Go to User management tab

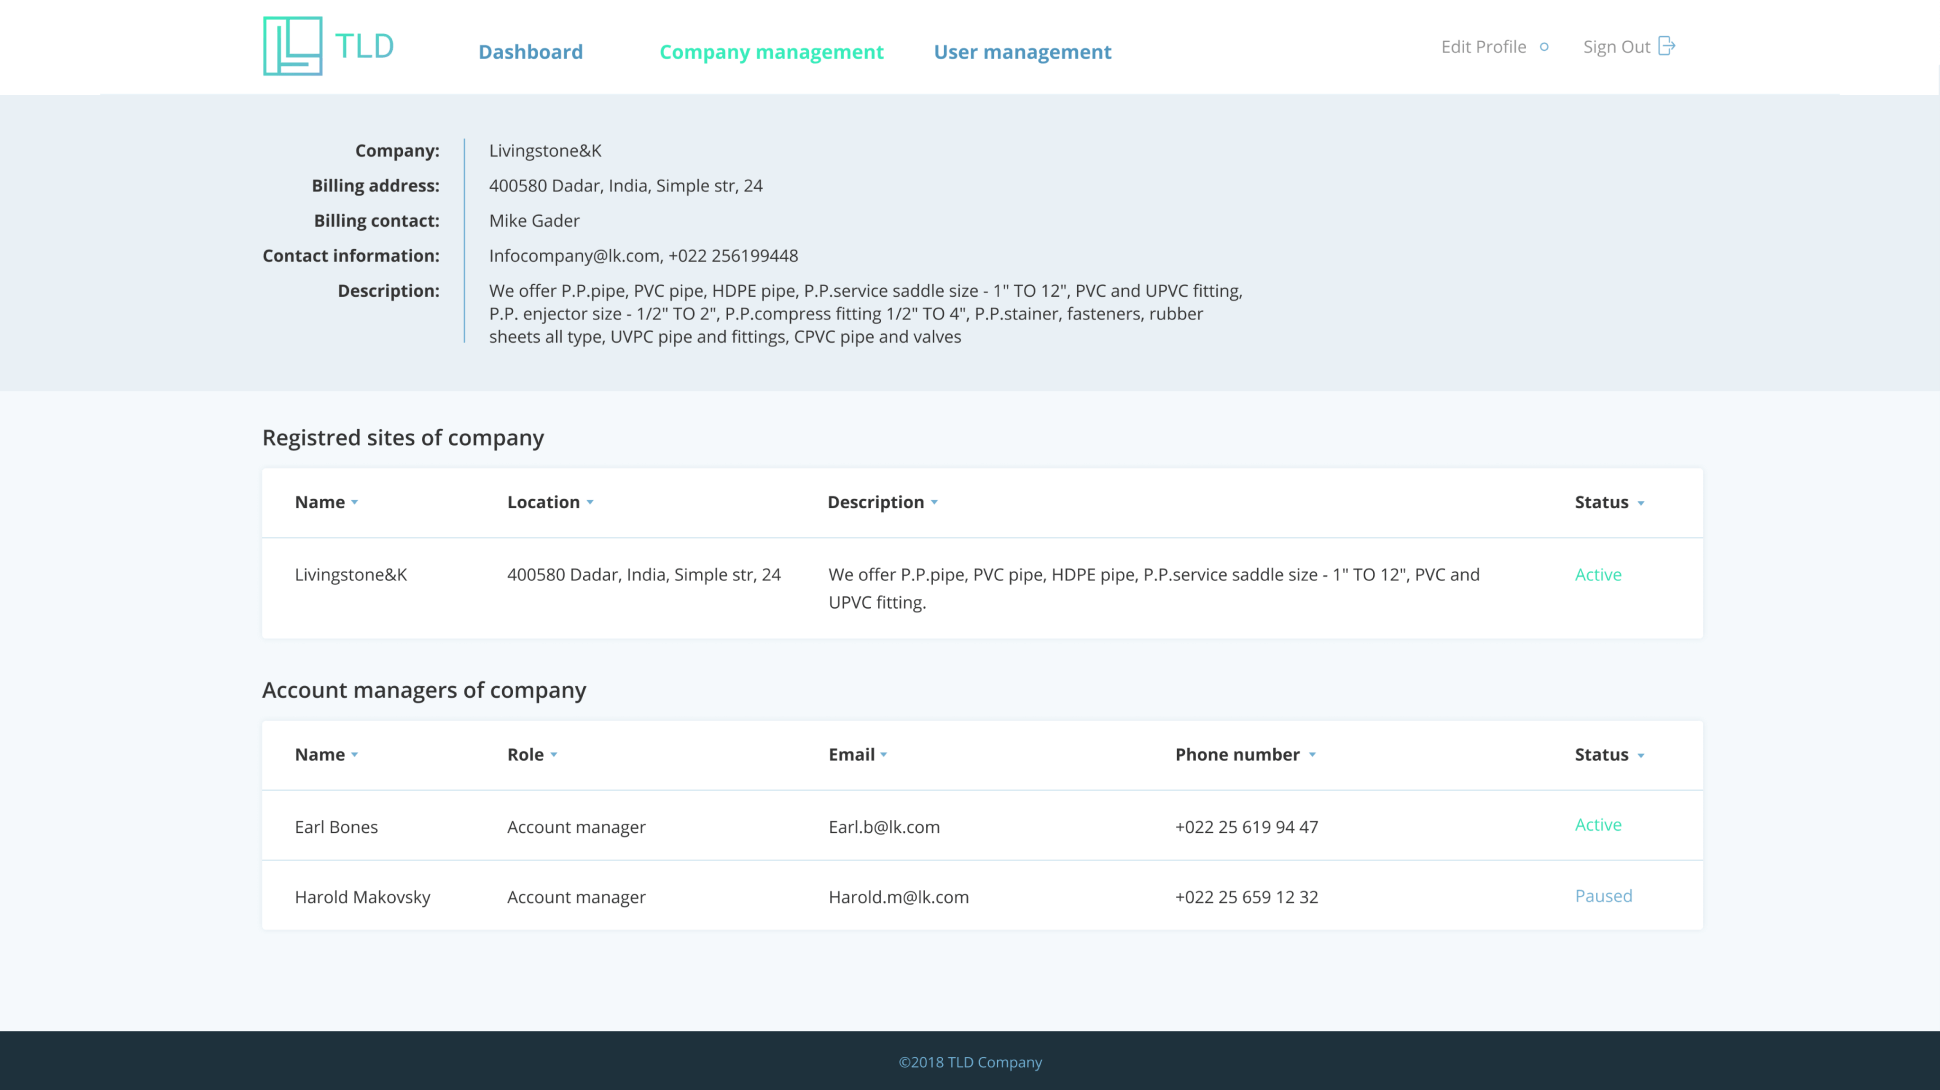[1022, 52]
